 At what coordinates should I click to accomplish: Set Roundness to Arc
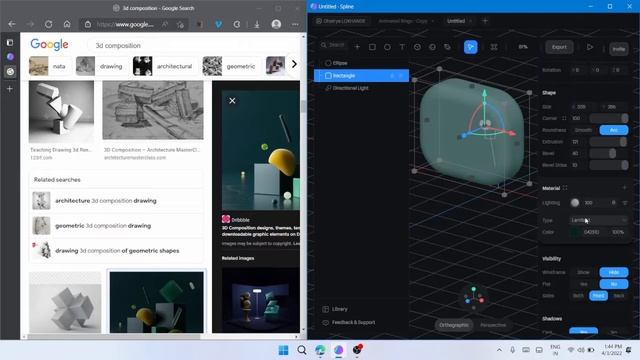click(613, 130)
